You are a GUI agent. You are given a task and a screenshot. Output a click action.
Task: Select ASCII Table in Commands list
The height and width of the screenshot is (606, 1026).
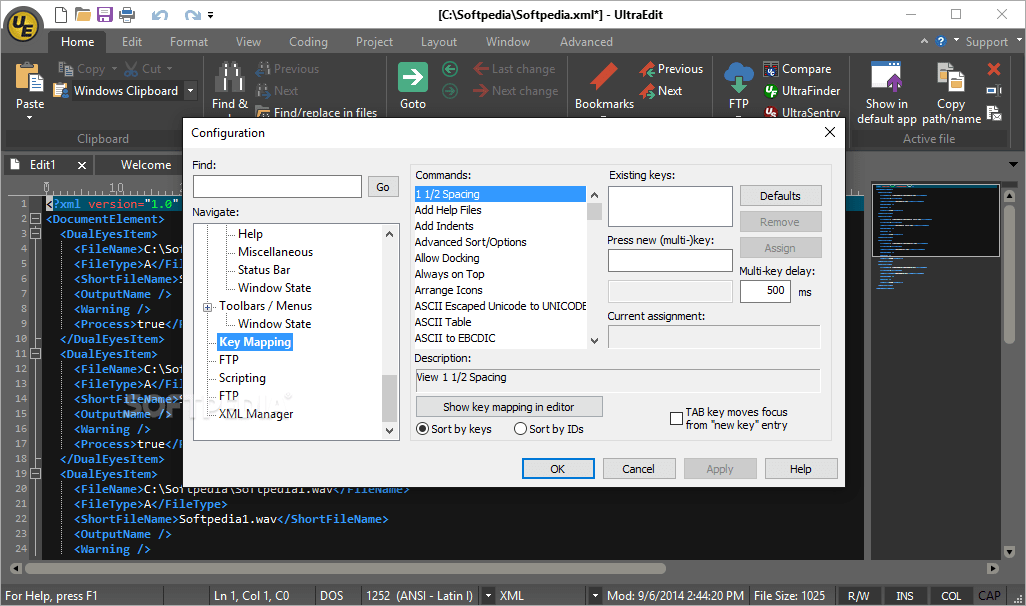(x=443, y=322)
